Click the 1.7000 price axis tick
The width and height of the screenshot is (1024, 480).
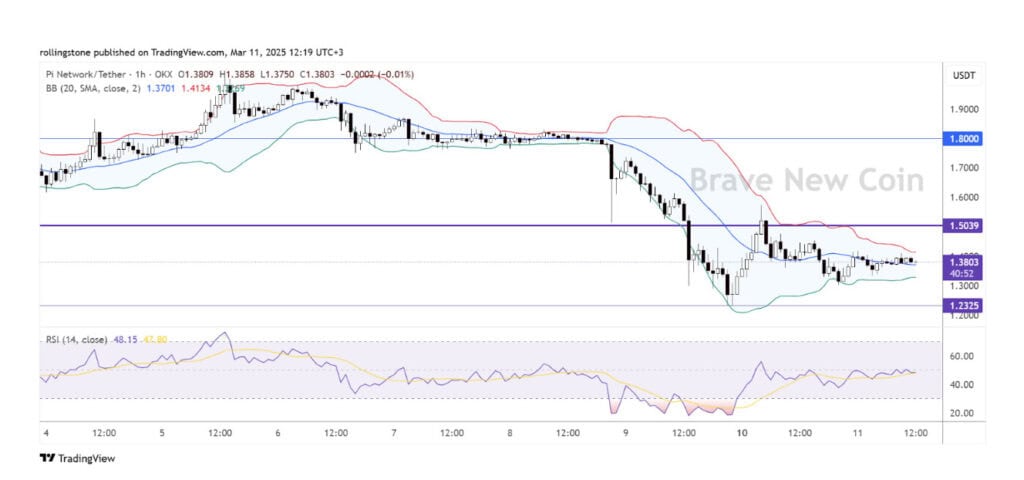[964, 168]
